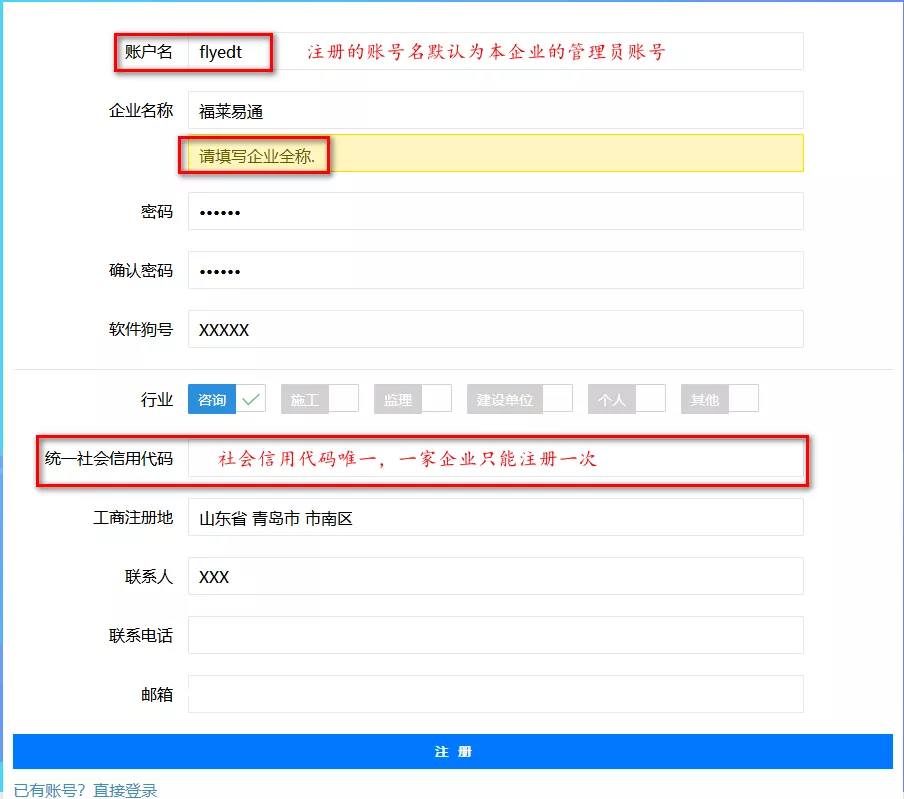Image resolution: width=904 pixels, height=799 pixels.
Task: Open the 工商注册地 region selector
Action: 495,518
